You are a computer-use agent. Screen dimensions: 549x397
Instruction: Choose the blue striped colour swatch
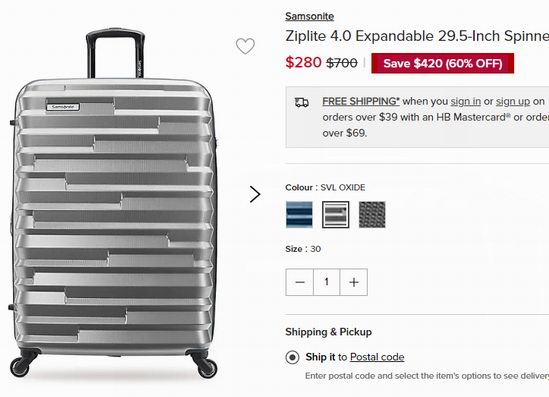[299, 215]
